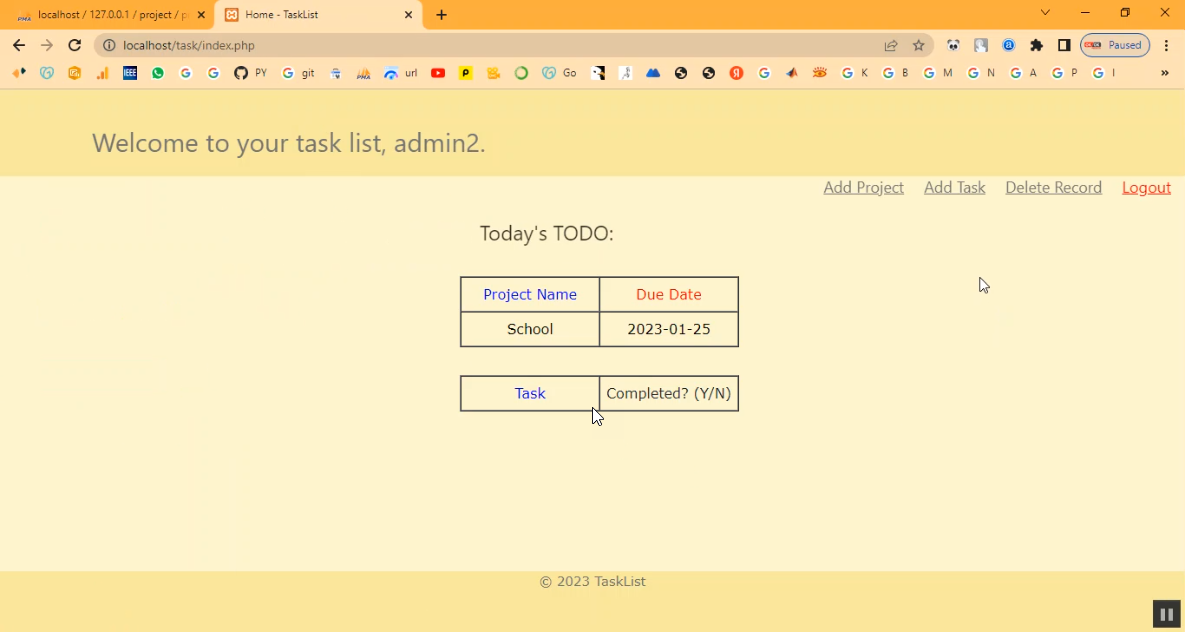Click the Today's TODO heading
The height and width of the screenshot is (632, 1185).
(x=546, y=234)
